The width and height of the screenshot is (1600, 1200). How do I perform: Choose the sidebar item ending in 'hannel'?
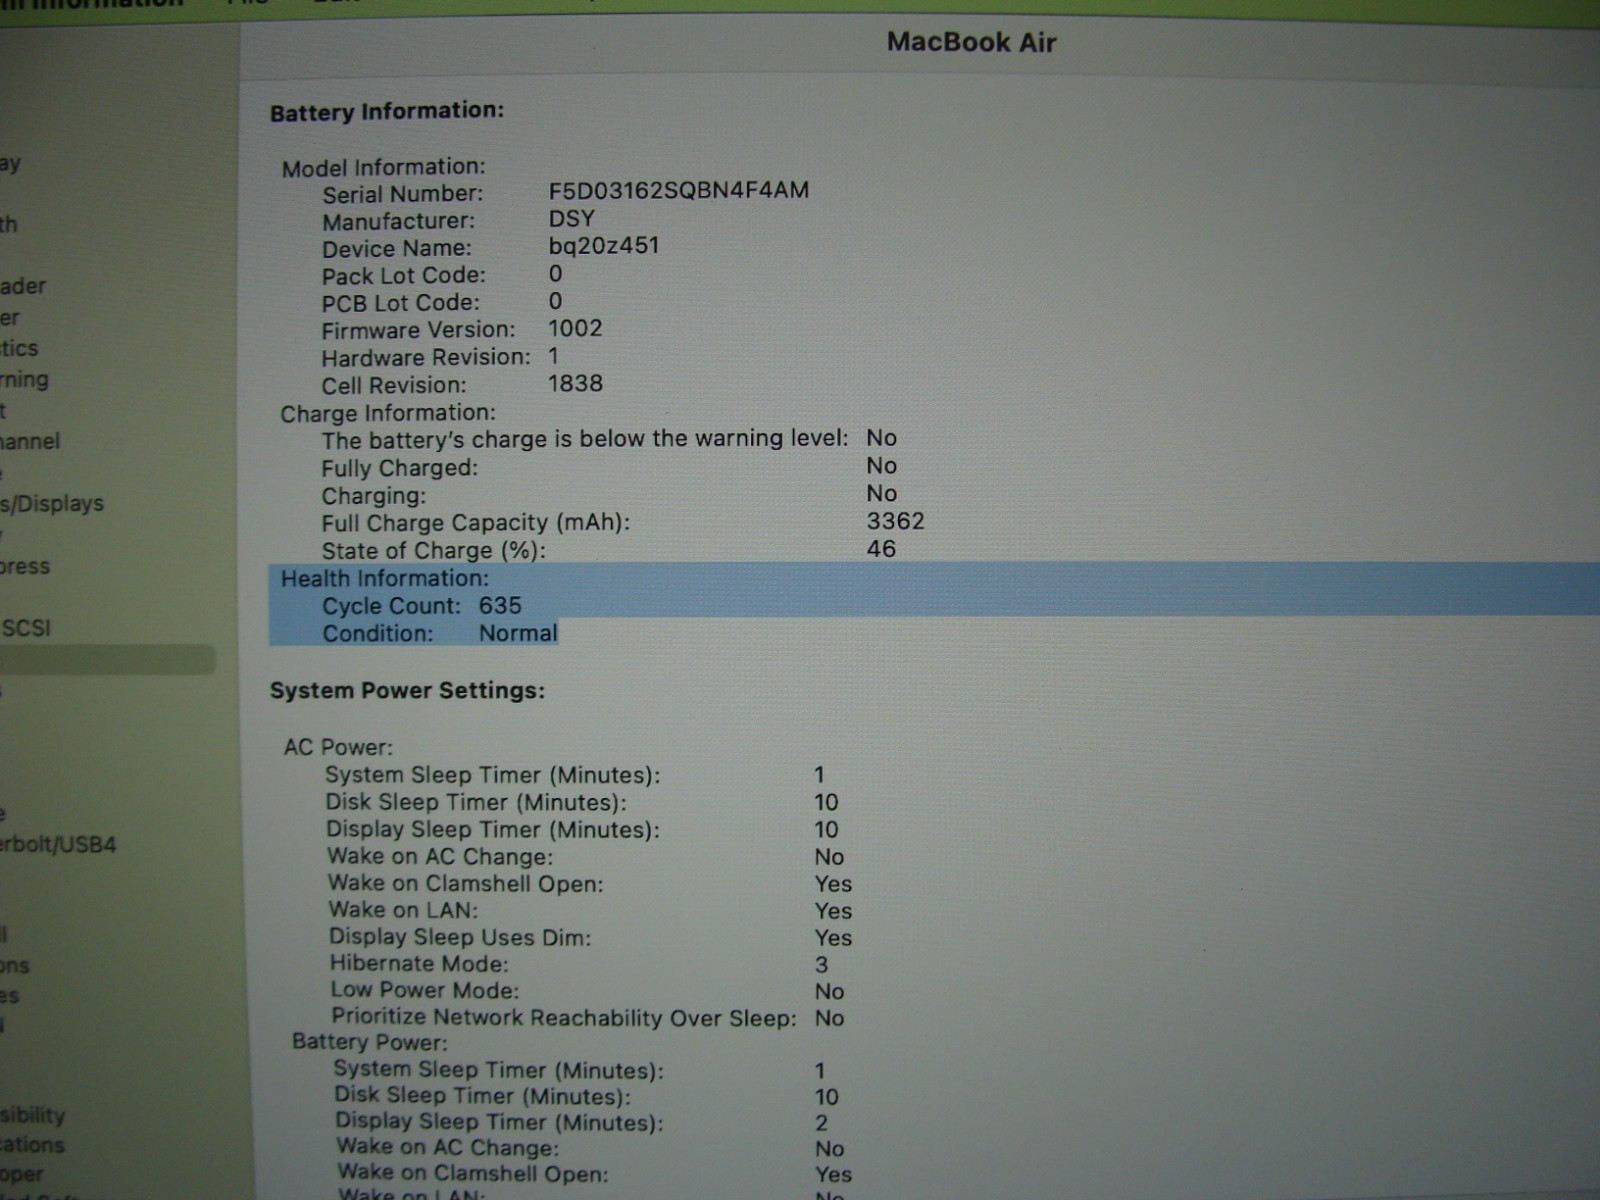coord(30,441)
